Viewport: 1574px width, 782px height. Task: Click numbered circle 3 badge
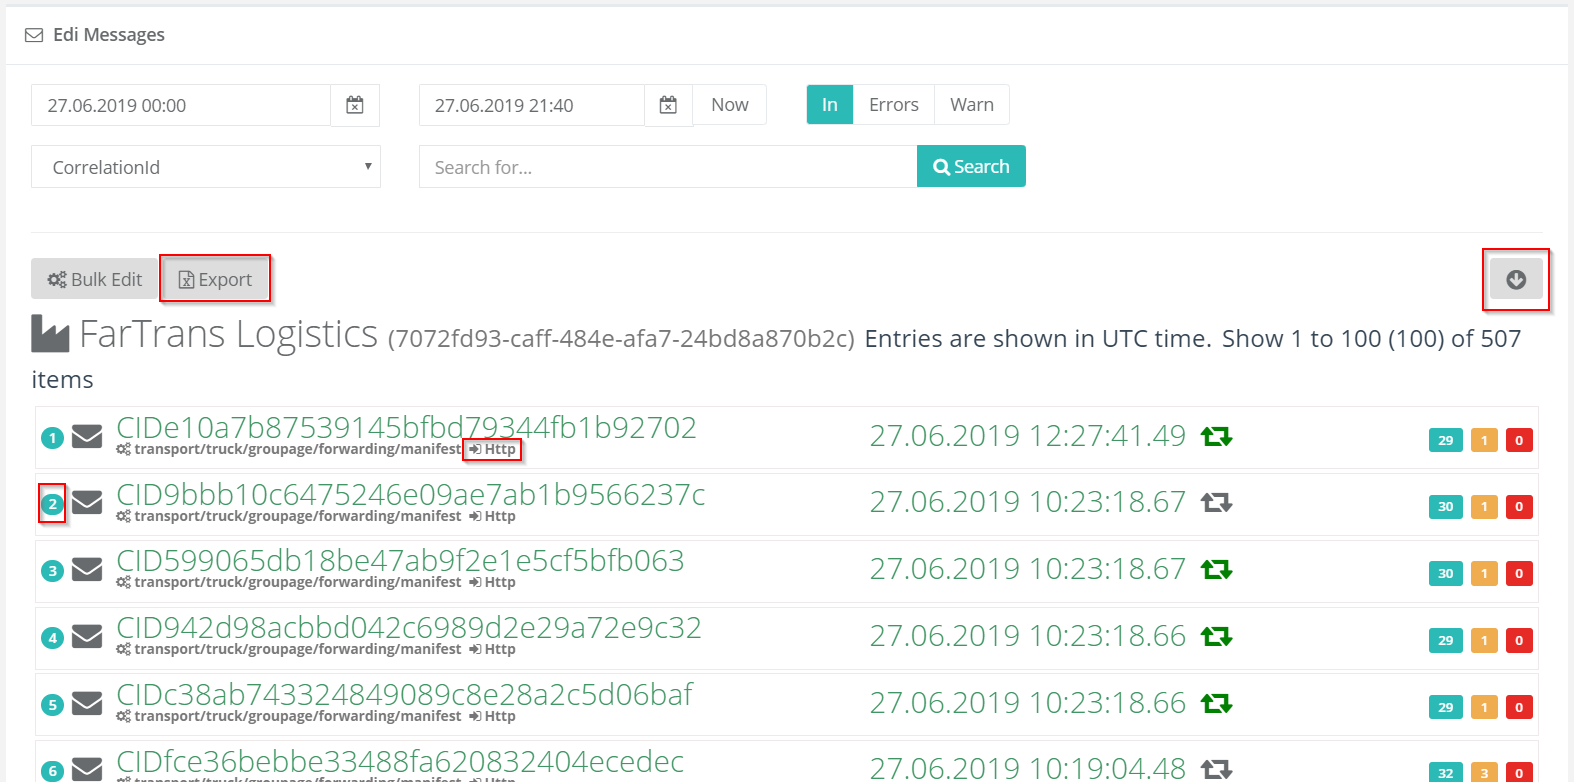coord(53,571)
